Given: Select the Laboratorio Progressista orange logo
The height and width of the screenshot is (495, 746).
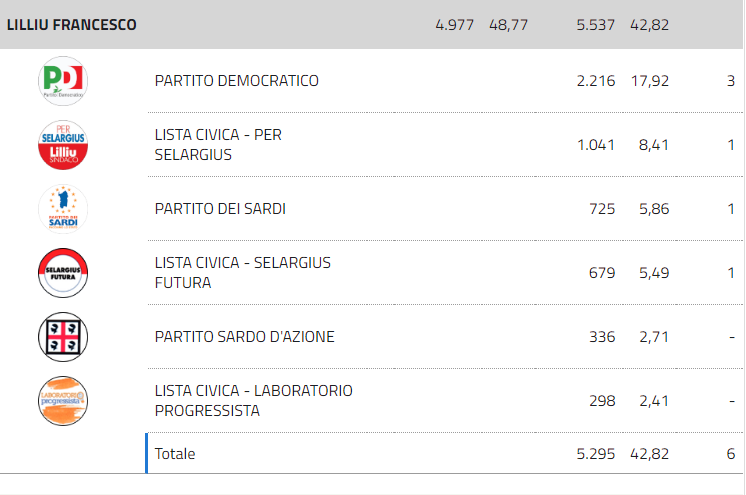Looking at the screenshot, I should 63,401.
